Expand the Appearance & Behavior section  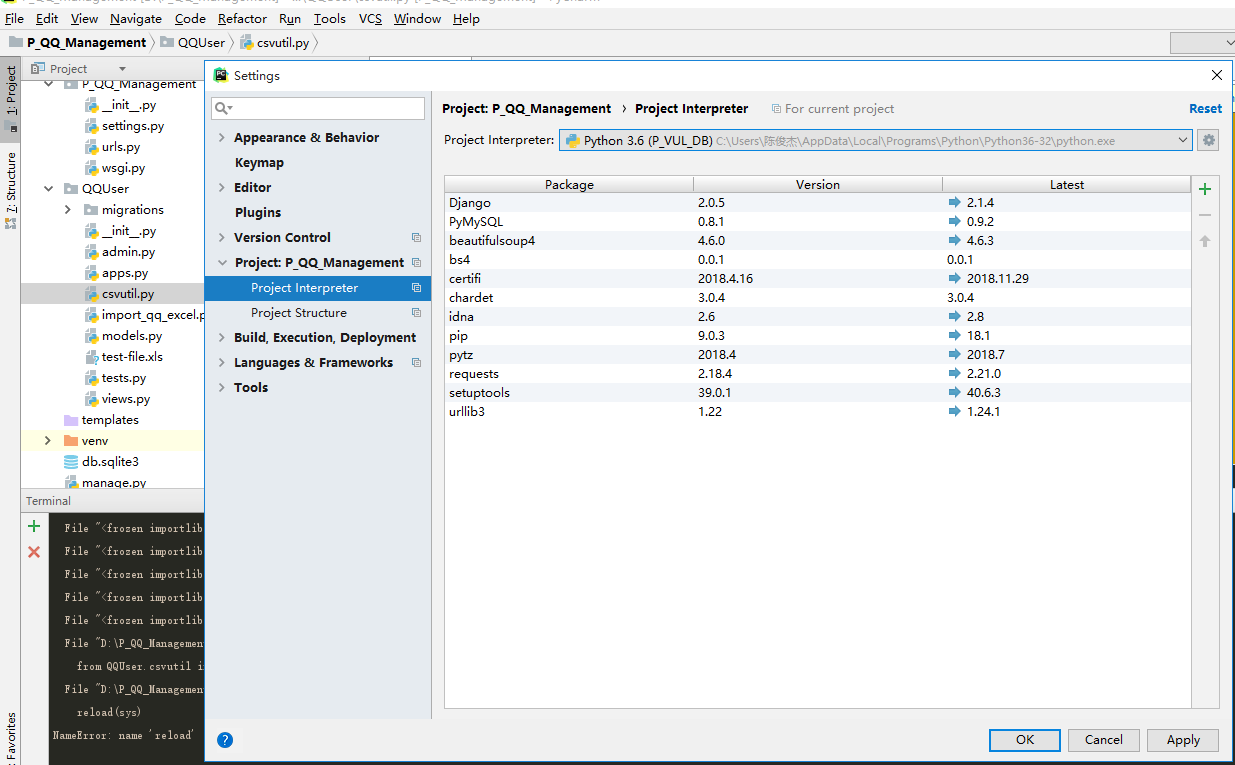[x=222, y=138]
